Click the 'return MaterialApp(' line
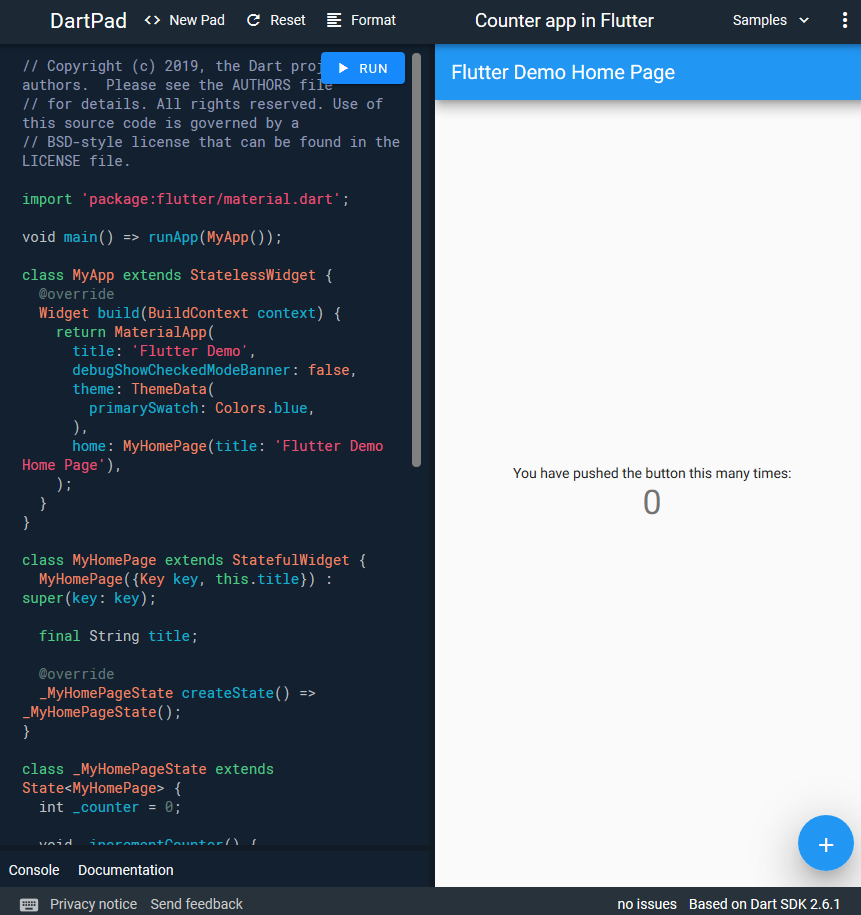861x915 pixels. 135,332
